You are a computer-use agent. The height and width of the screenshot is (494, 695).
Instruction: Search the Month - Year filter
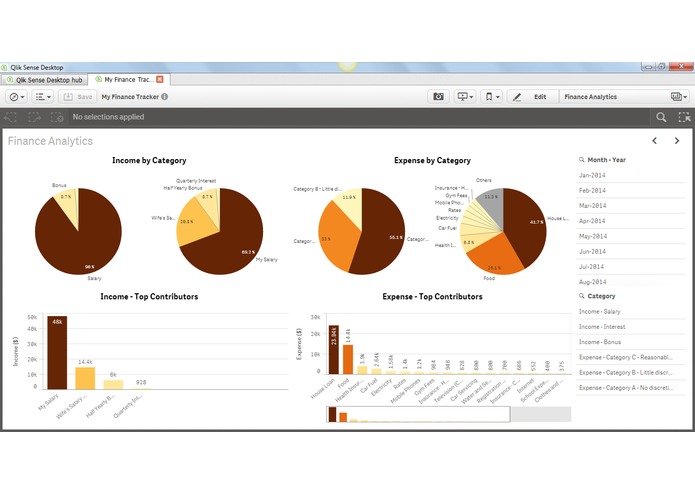(x=582, y=159)
